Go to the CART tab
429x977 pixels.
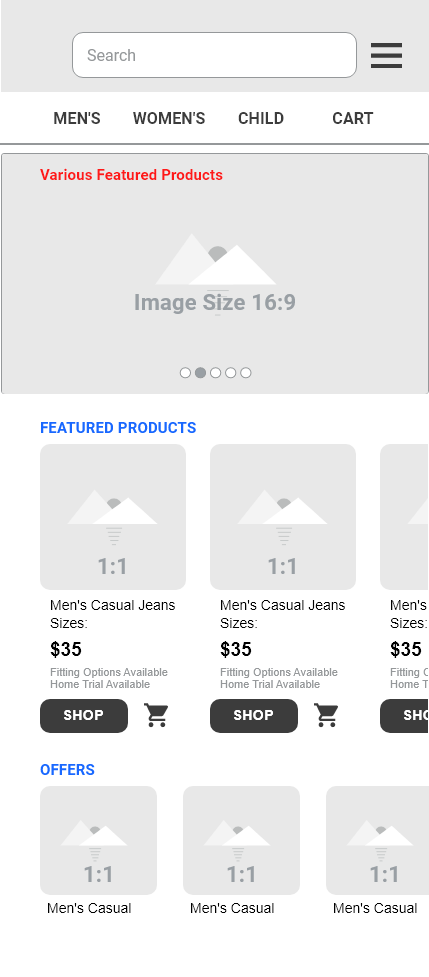click(352, 118)
